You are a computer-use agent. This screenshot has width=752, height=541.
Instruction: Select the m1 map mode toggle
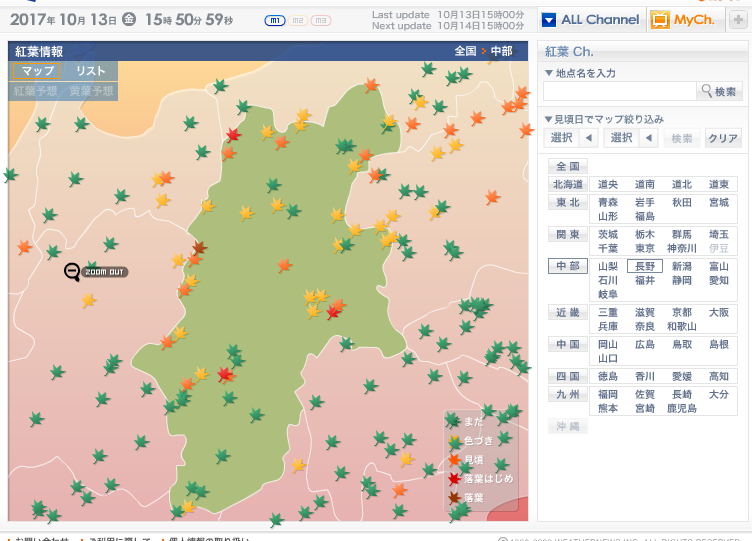[275, 21]
